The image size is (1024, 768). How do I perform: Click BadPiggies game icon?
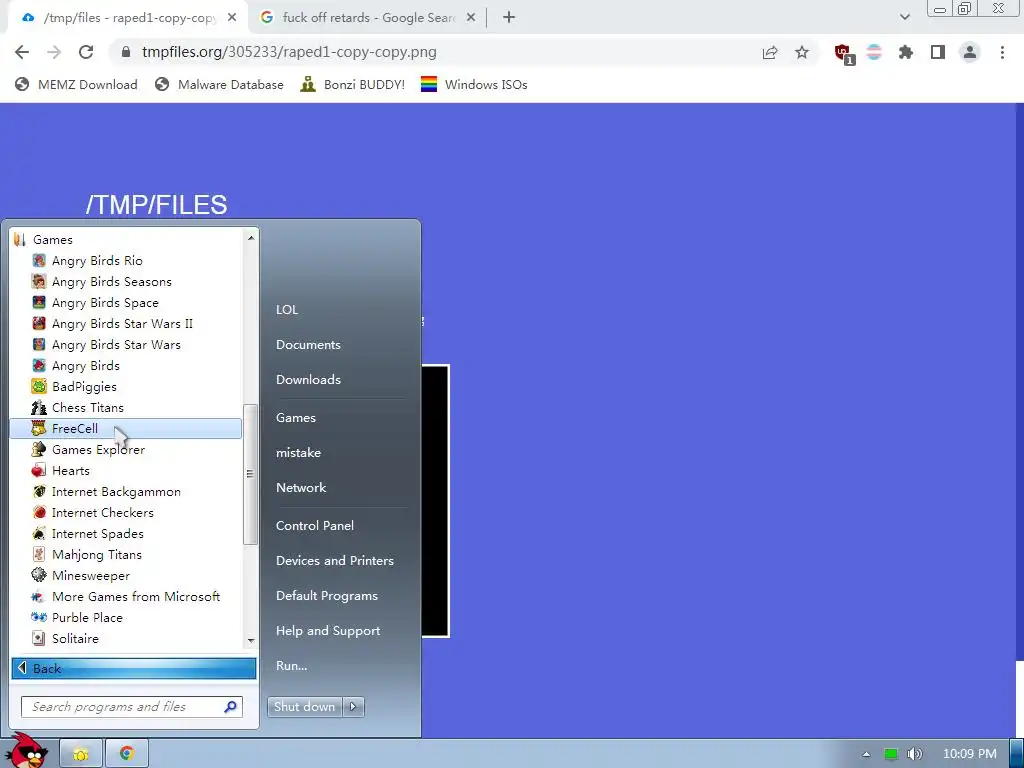point(39,387)
